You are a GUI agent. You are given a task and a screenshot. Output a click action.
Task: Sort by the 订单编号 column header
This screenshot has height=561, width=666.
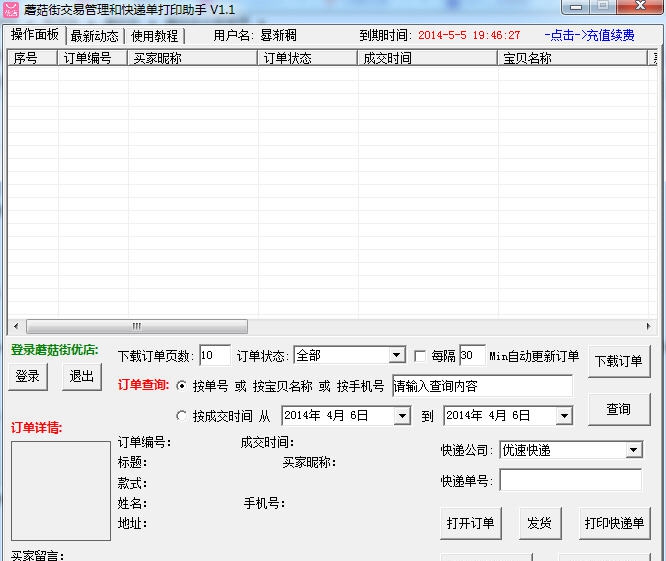[93, 58]
